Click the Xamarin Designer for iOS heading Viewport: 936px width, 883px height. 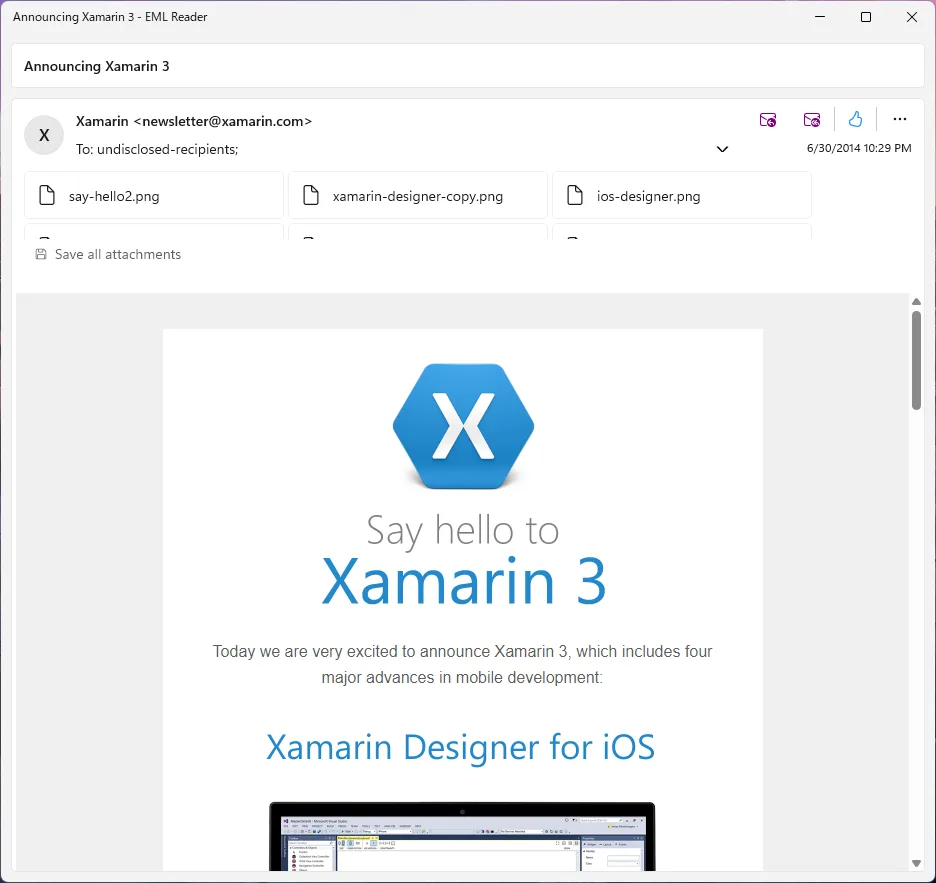click(460, 747)
